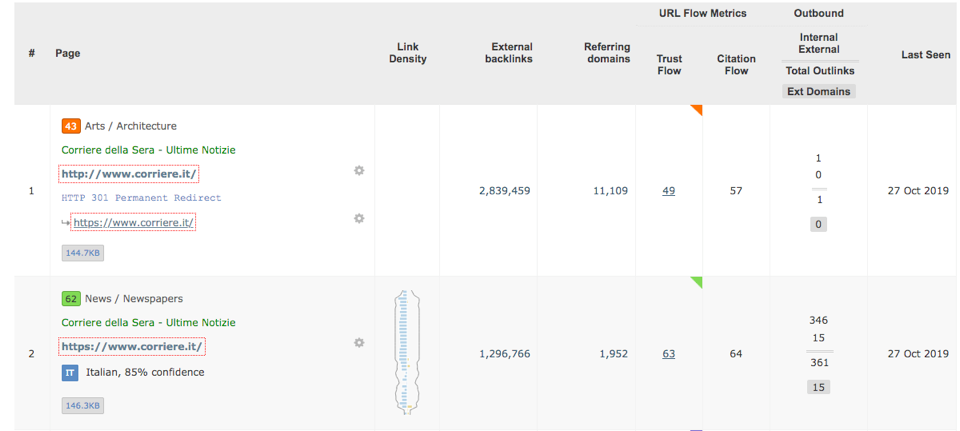This screenshot has height=431, width=960.
Task: Sort by External backlinks column header
Action: coord(512,53)
